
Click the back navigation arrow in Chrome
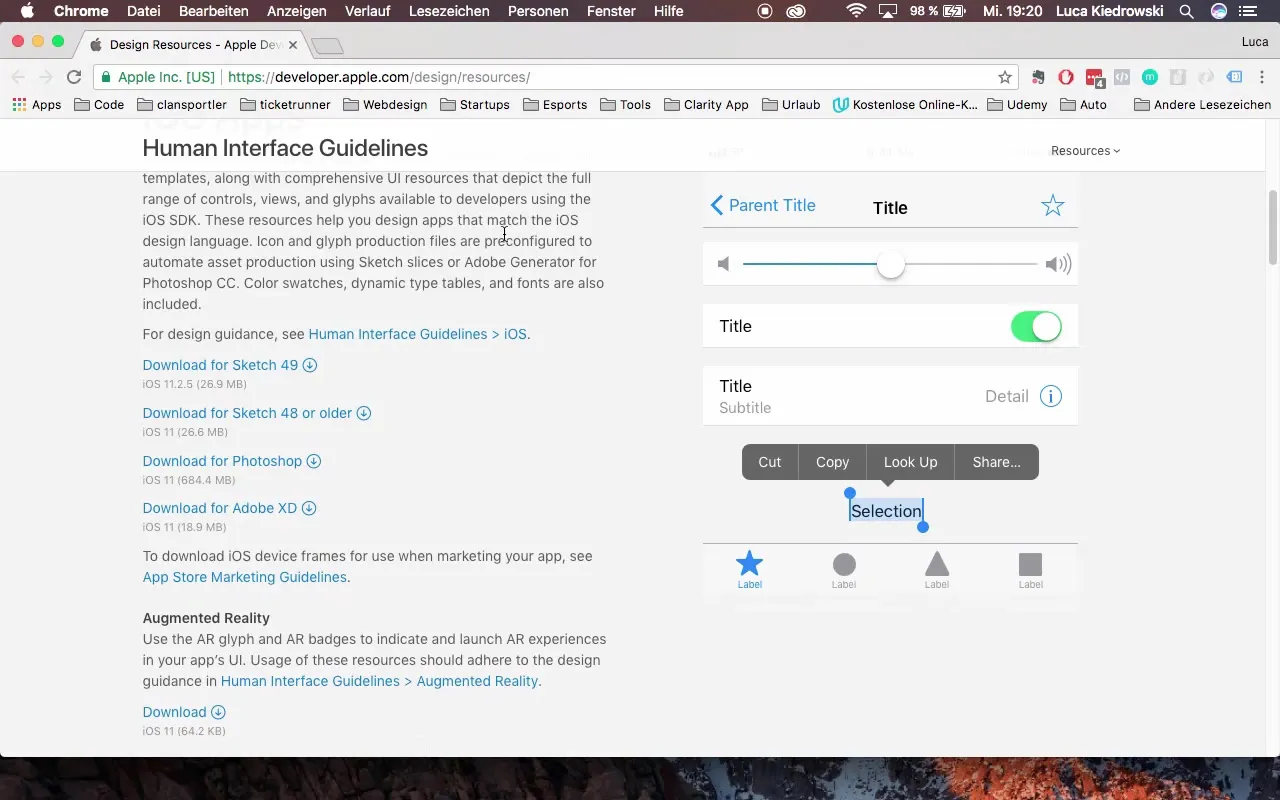click(x=18, y=77)
